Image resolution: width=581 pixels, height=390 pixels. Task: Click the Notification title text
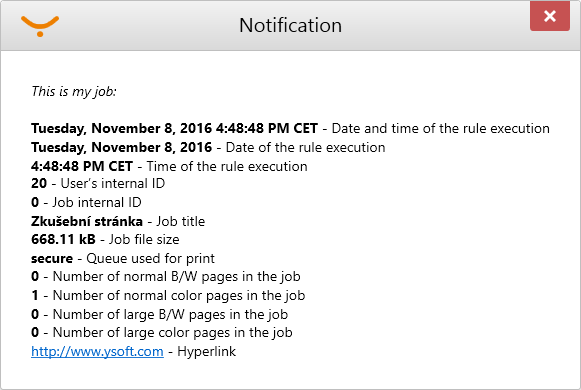coord(290,25)
